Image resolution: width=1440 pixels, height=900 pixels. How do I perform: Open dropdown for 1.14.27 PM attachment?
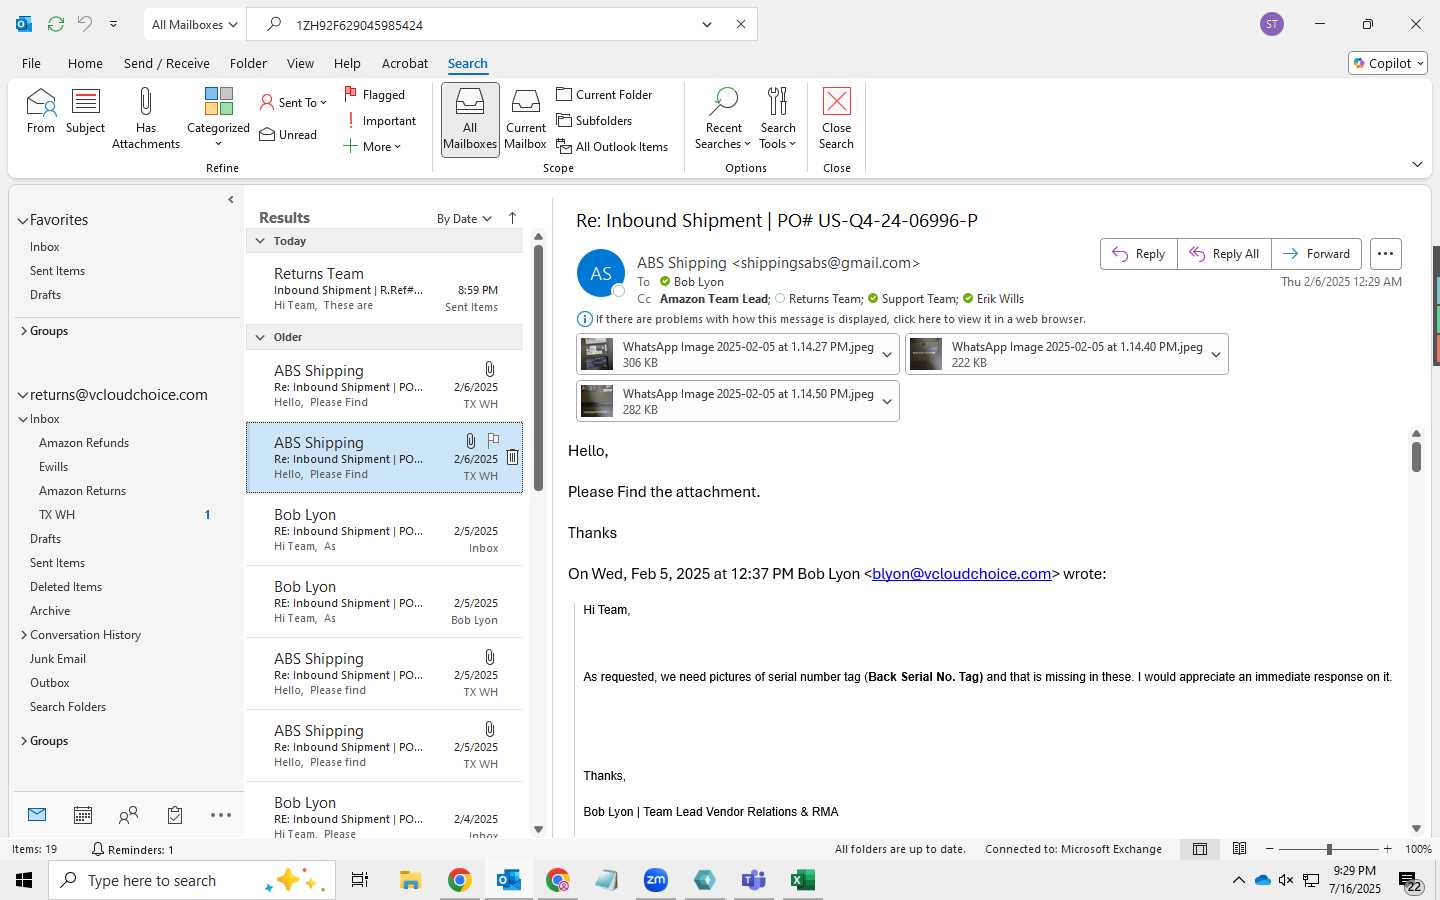coord(887,355)
